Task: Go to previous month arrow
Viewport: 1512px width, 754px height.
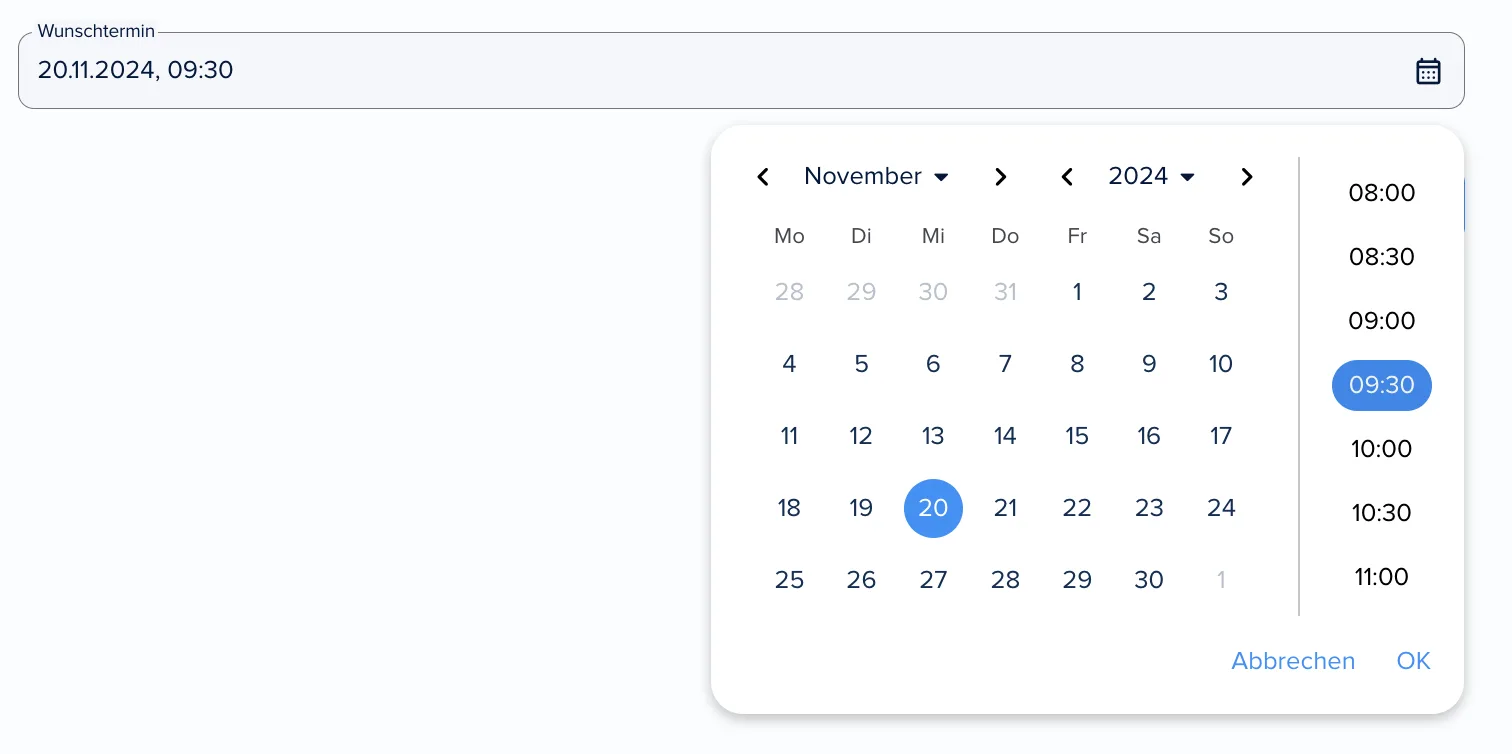Action: 763,177
